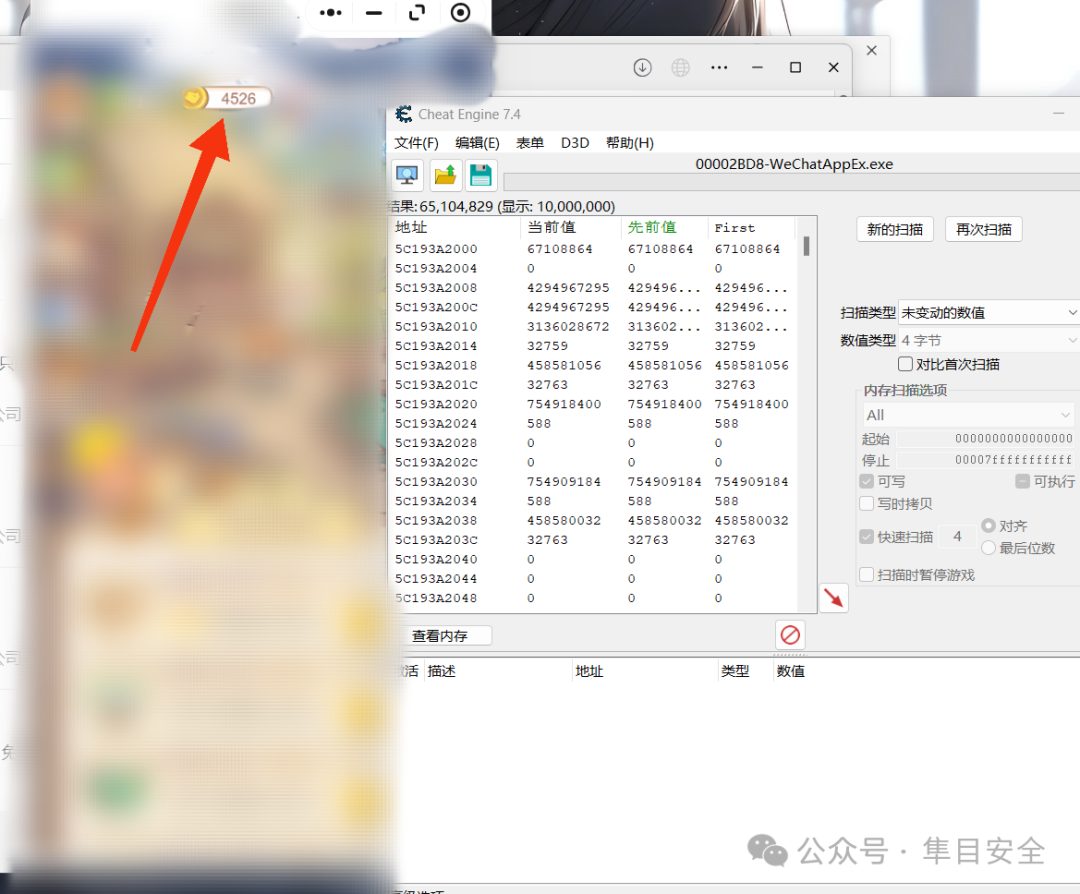Click the mini program three-dots menu icon
This screenshot has height=894, width=1080.
click(x=331, y=12)
